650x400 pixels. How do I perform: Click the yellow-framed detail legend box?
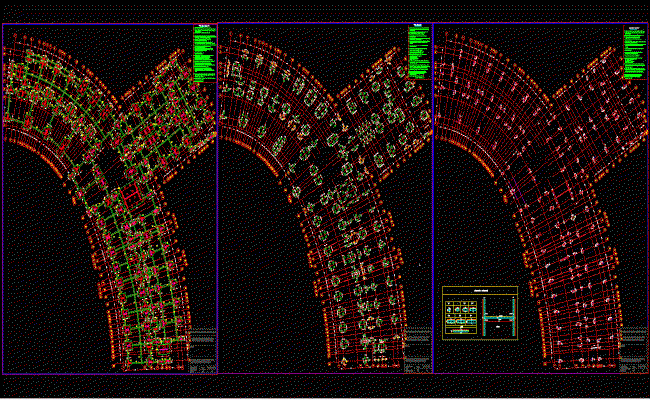480,313
